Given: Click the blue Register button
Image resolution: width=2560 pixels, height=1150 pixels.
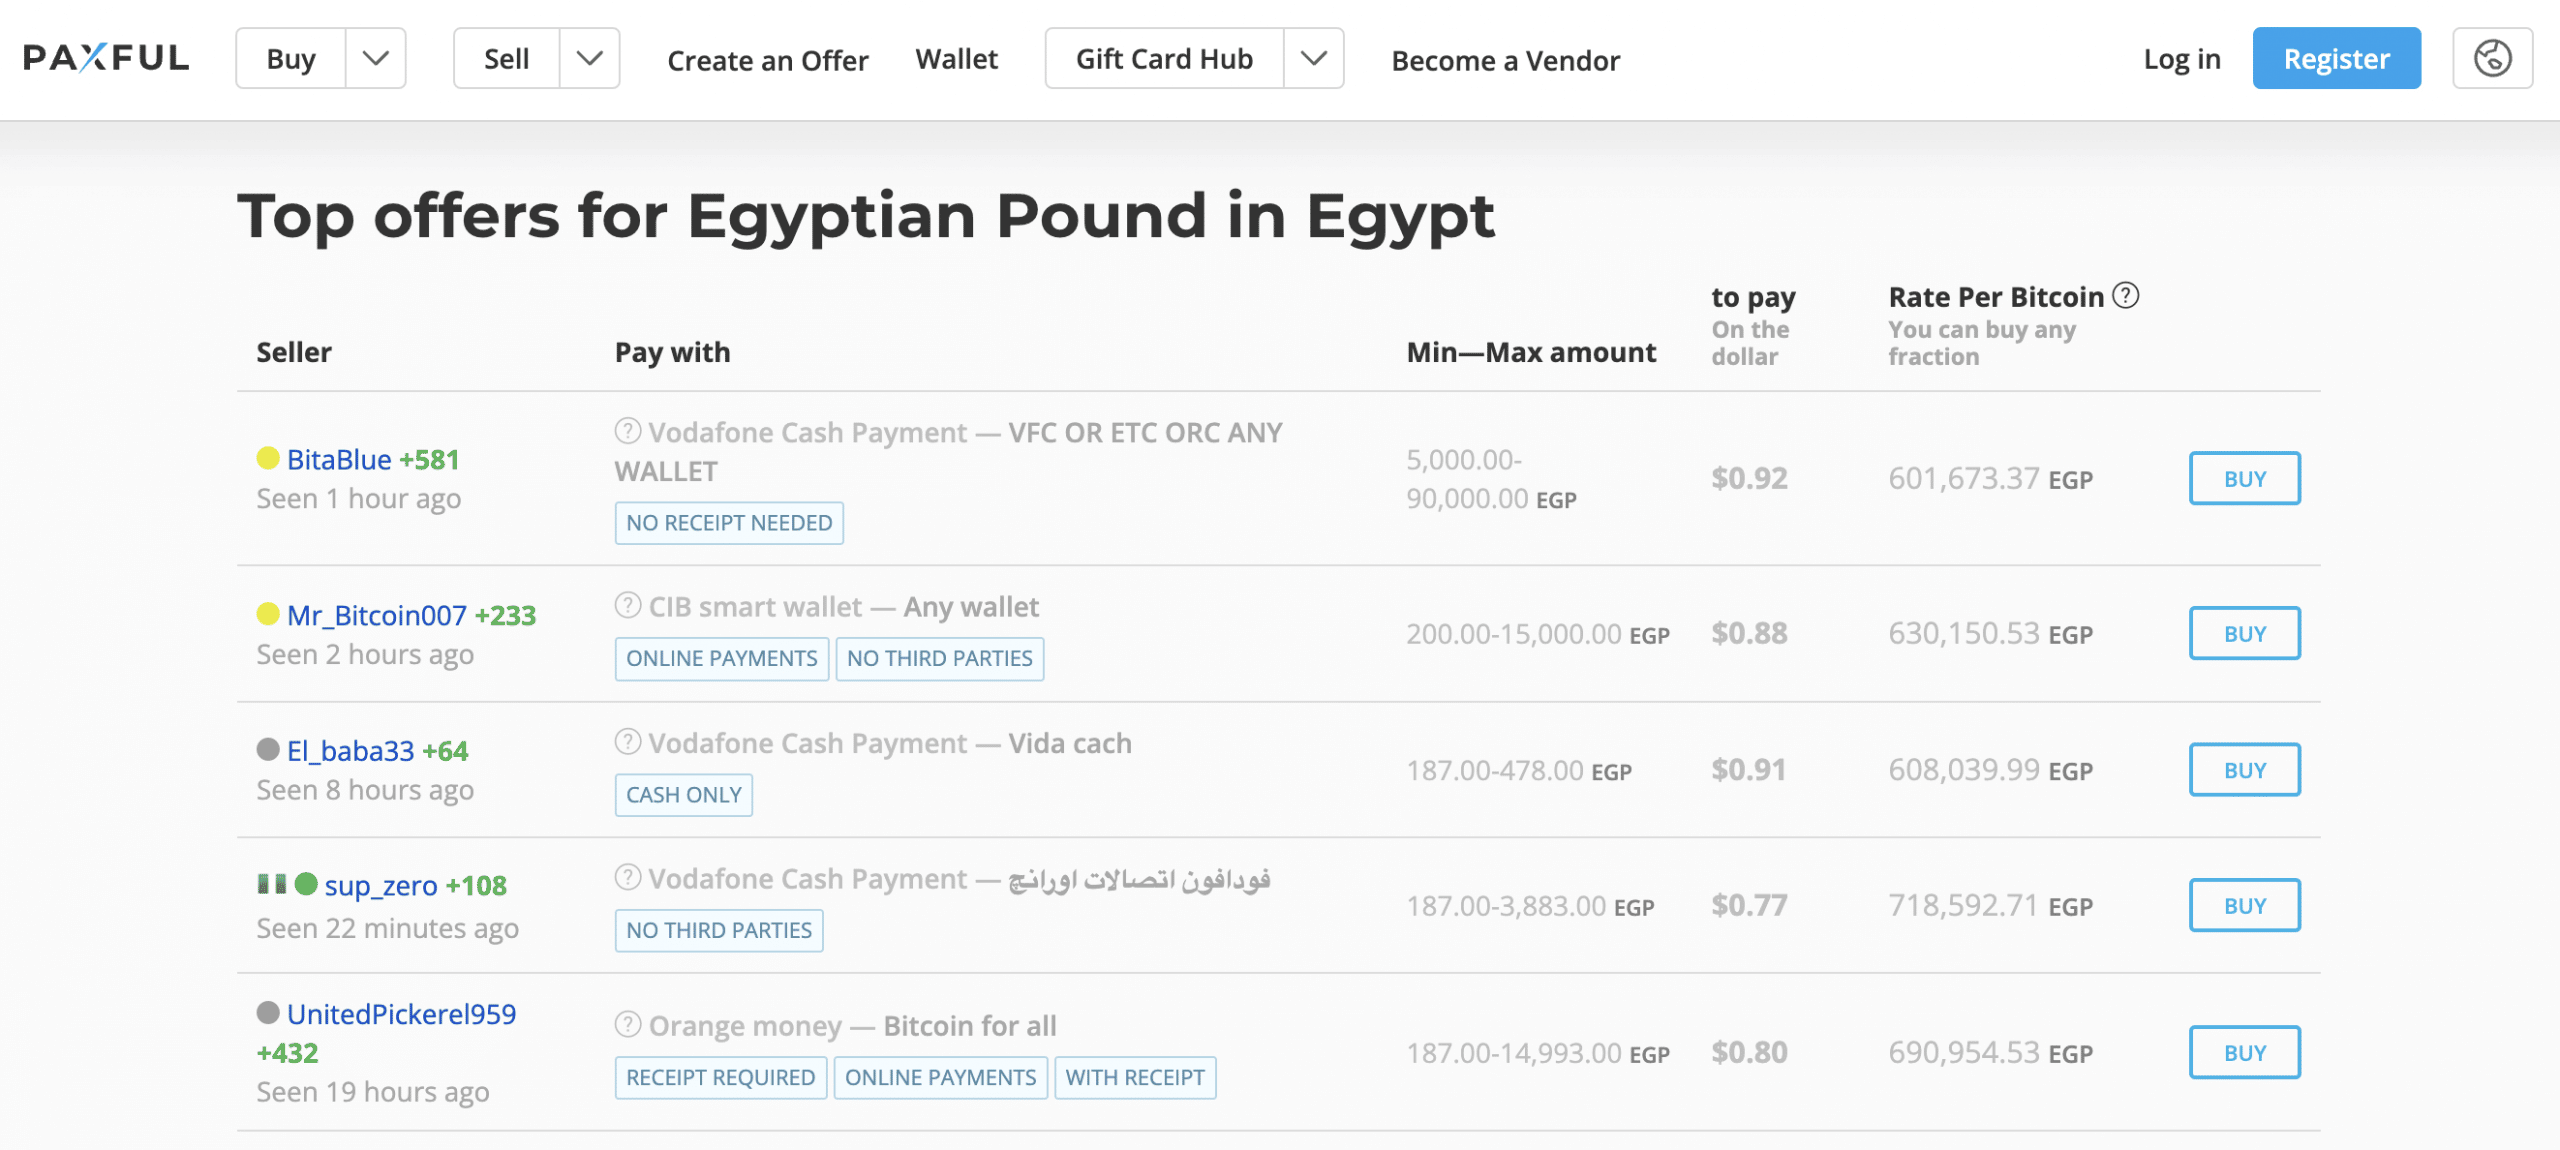Looking at the screenshot, I should pyautogui.click(x=2337, y=58).
